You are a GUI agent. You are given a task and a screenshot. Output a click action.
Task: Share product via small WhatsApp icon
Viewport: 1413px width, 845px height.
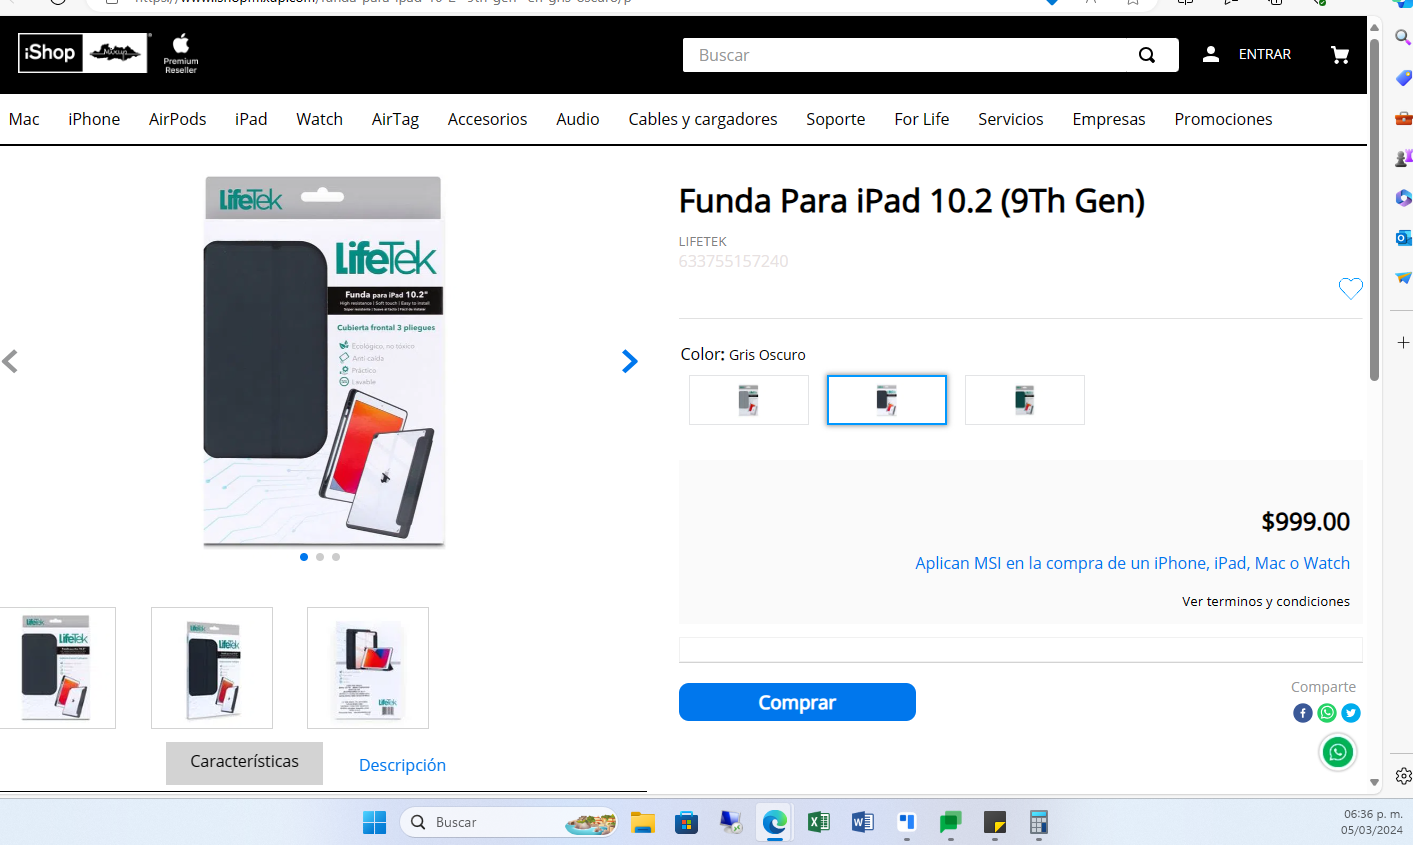coord(1327,713)
